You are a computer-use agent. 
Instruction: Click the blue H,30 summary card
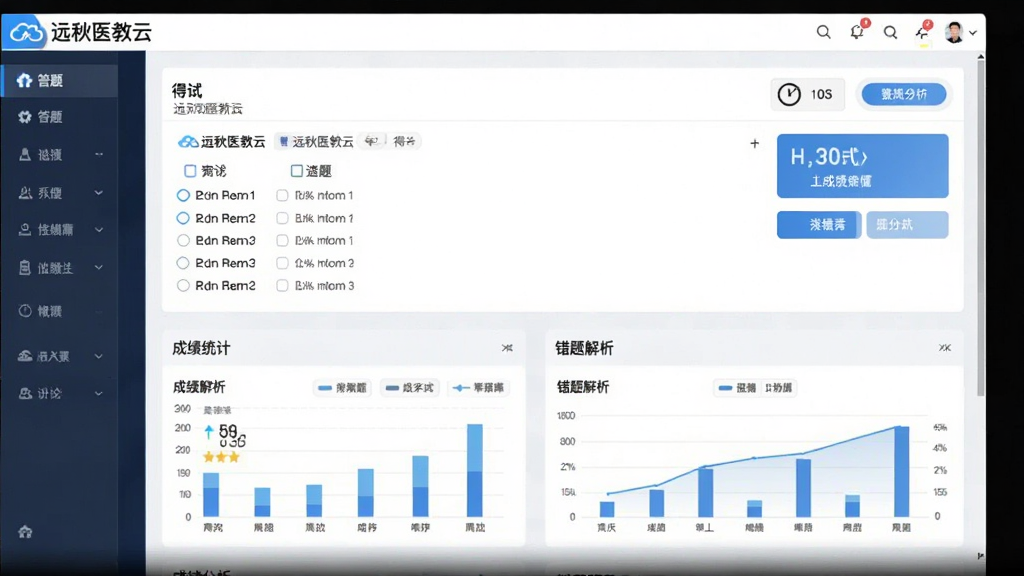[x=862, y=166]
